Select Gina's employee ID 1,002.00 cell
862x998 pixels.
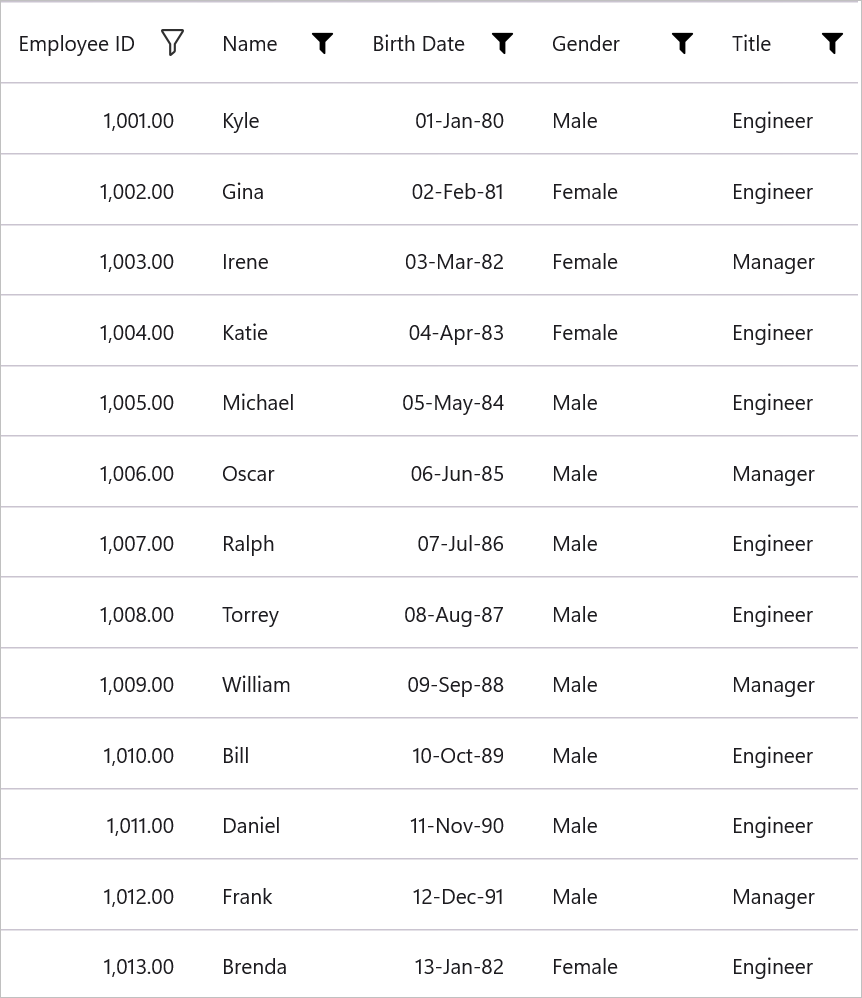tap(137, 192)
